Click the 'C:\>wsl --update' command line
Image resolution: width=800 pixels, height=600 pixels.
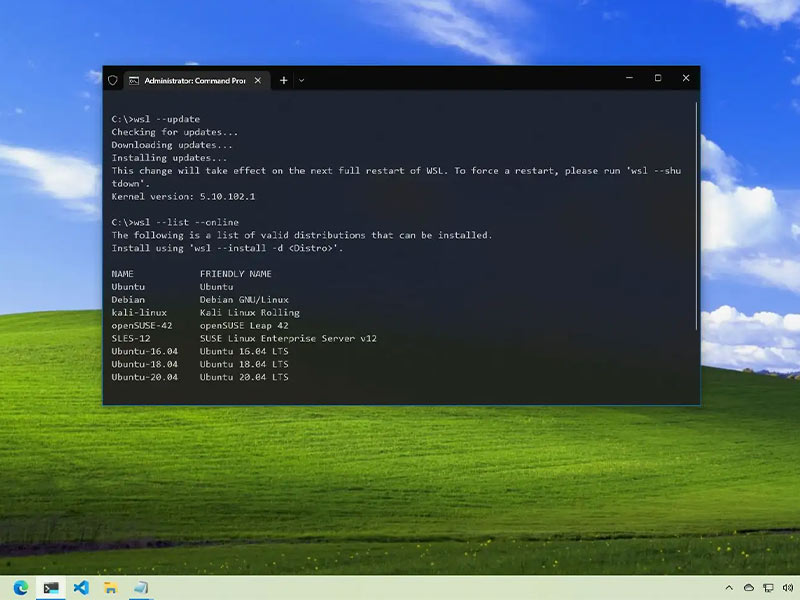tap(156, 119)
